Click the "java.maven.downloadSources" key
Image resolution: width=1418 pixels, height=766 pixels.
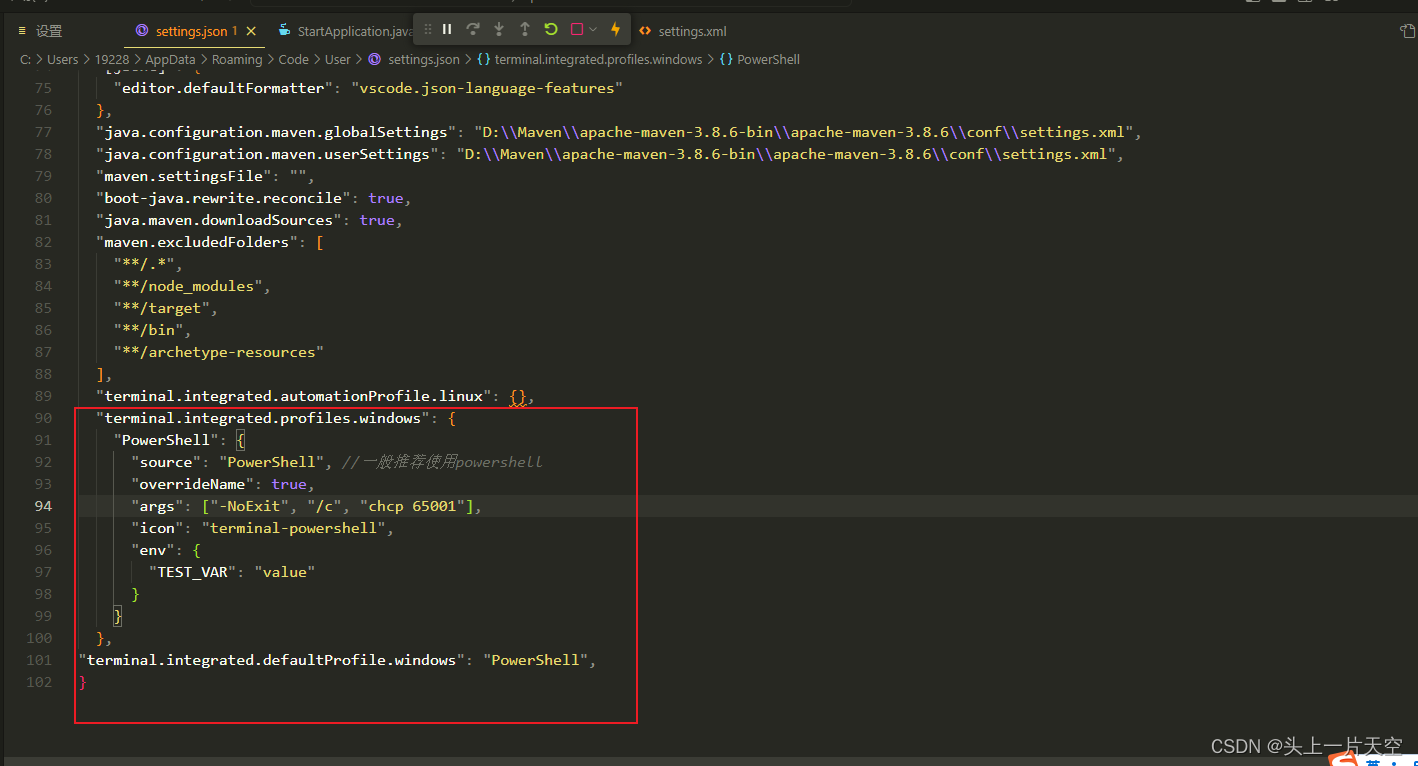coord(219,220)
